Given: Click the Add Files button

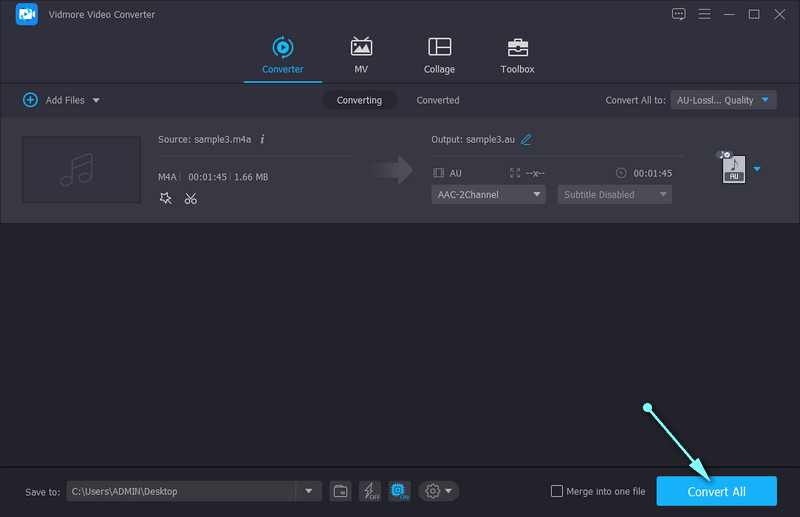Looking at the screenshot, I should (60, 100).
